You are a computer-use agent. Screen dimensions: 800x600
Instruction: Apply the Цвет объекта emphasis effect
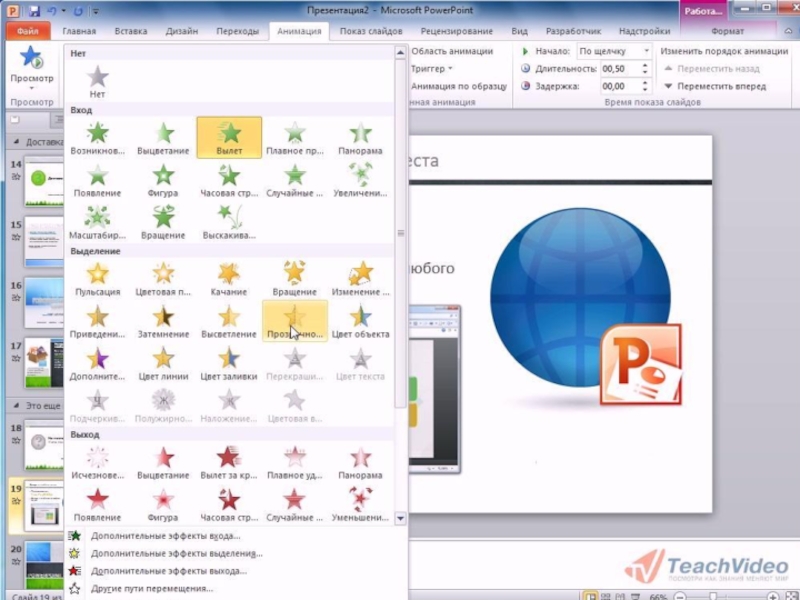point(360,321)
